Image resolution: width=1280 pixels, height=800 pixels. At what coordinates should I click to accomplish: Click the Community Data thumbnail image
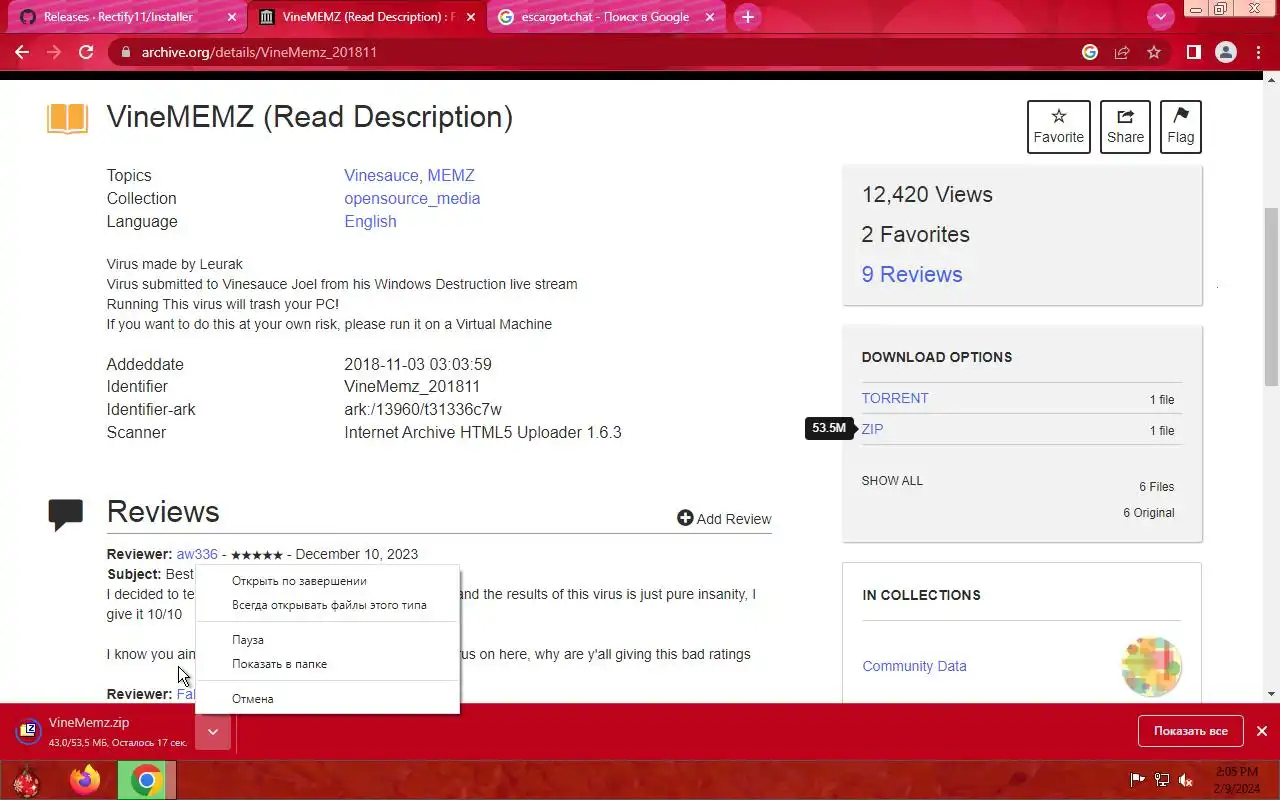point(1152,666)
